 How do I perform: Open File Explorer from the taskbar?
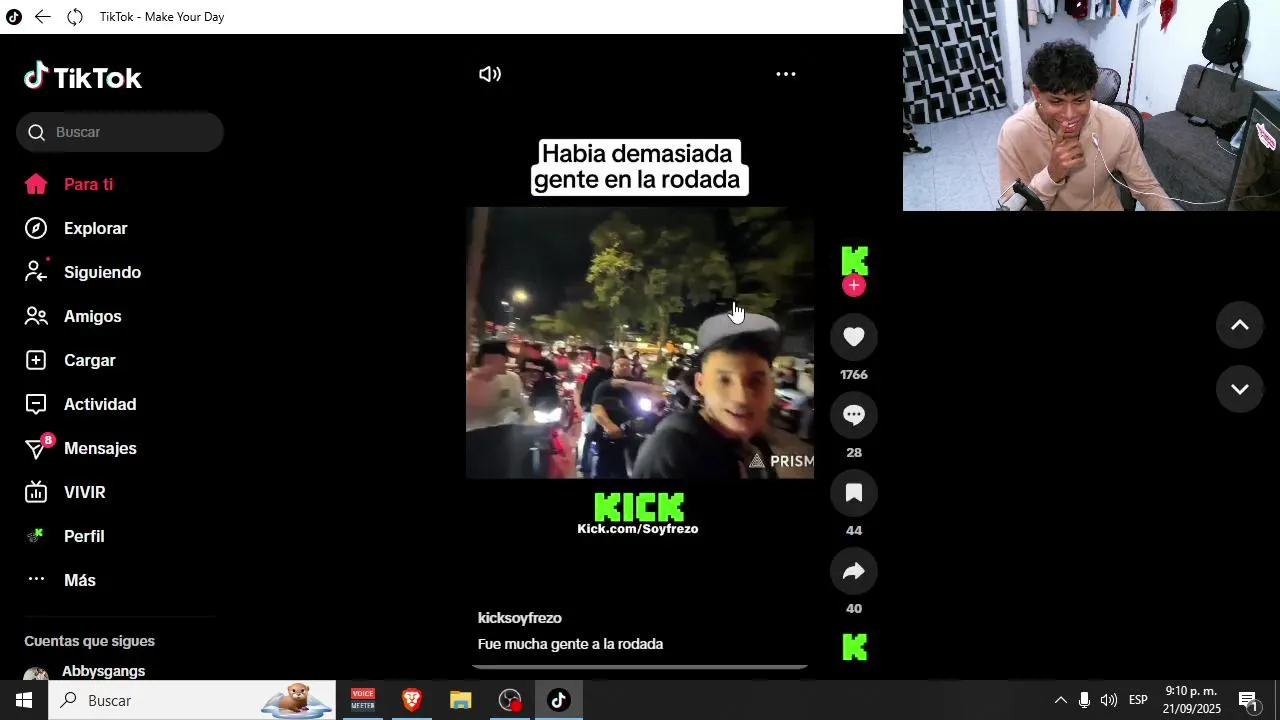(460, 700)
